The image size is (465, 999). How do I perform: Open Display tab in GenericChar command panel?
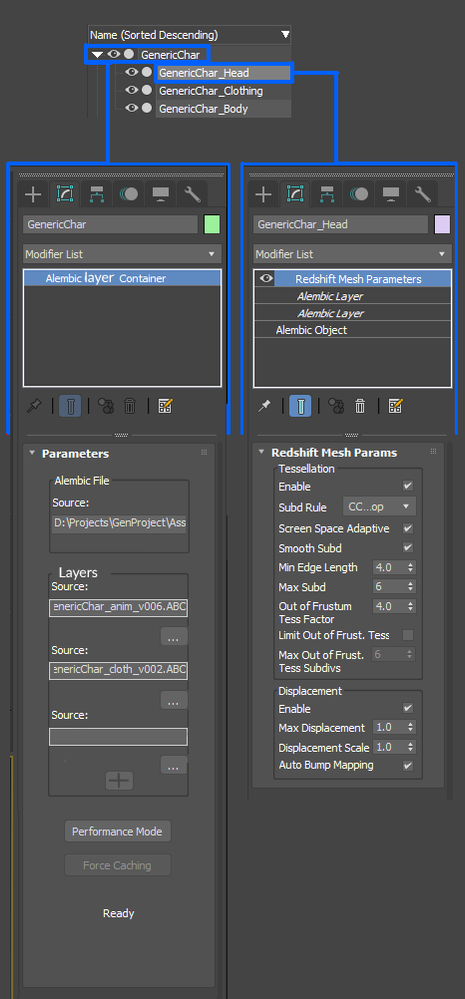tap(161, 194)
